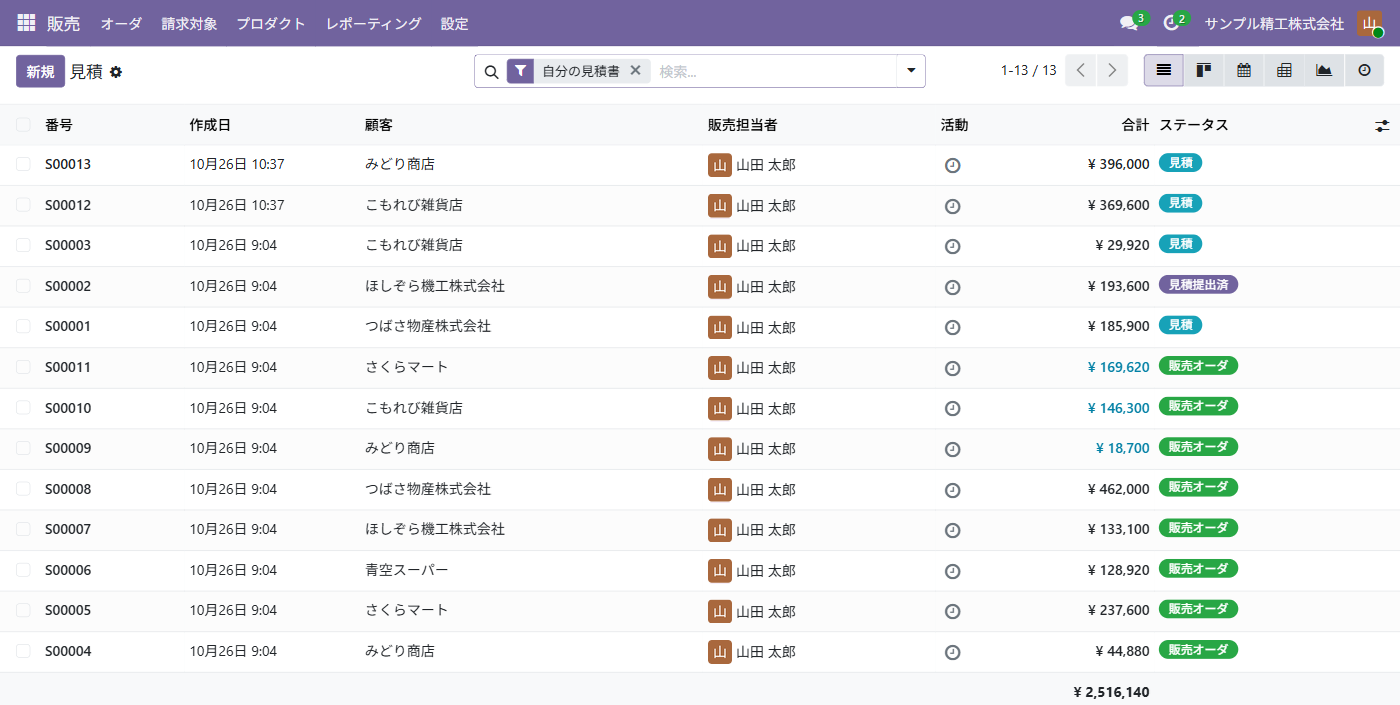Check the box for order S00004
The height and width of the screenshot is (705, 1400).
click(23, 651)
